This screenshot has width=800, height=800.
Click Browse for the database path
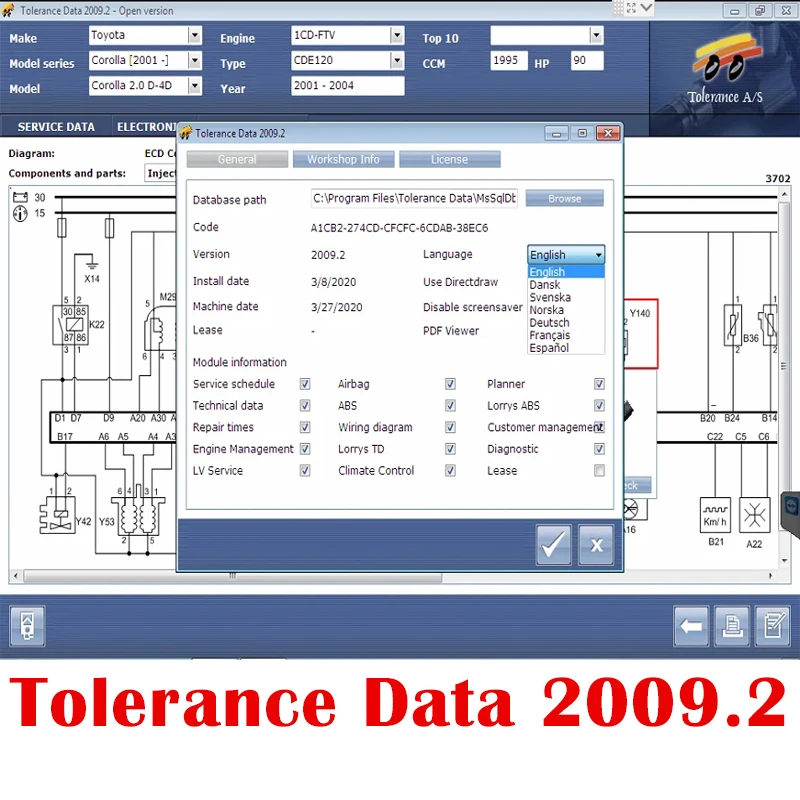[x=564, y=198]
